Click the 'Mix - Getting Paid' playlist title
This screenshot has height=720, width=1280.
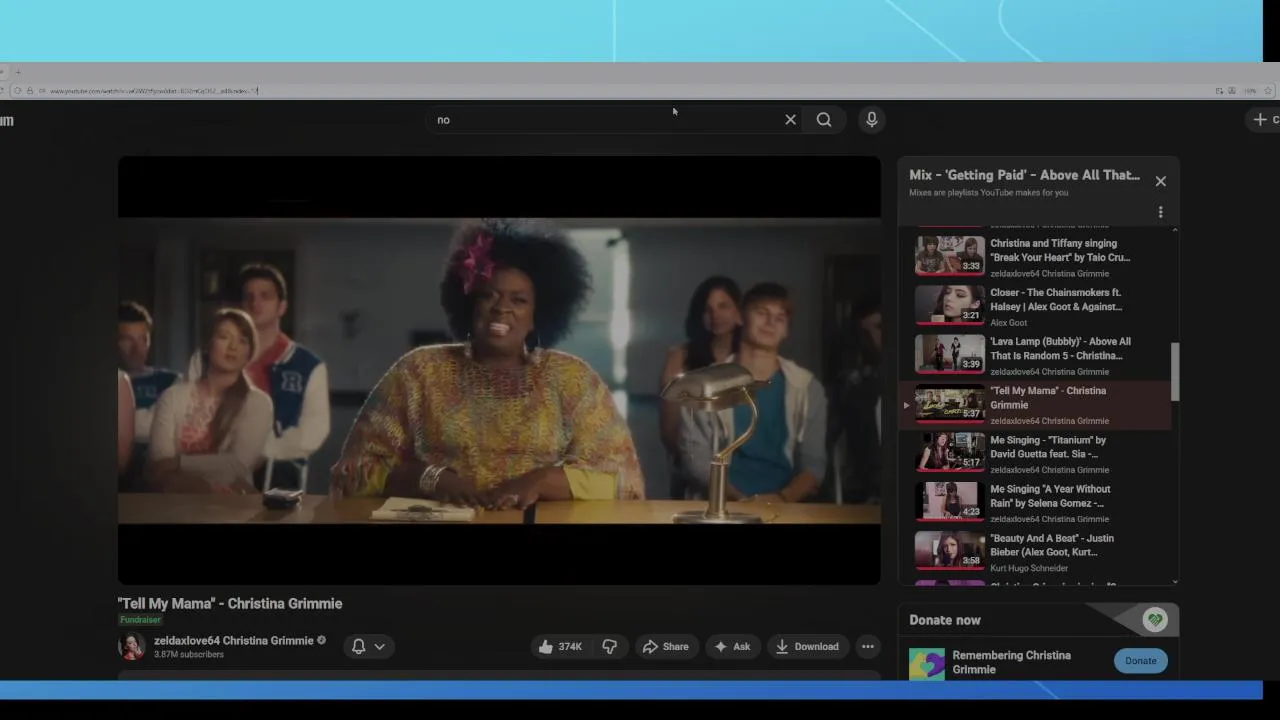[1024, 175]
